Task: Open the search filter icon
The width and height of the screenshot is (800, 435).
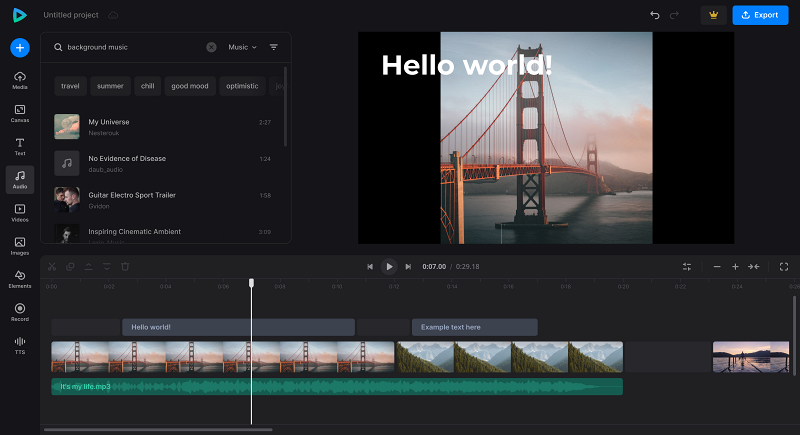Action: pyautogui.click(x=274, y=47)
